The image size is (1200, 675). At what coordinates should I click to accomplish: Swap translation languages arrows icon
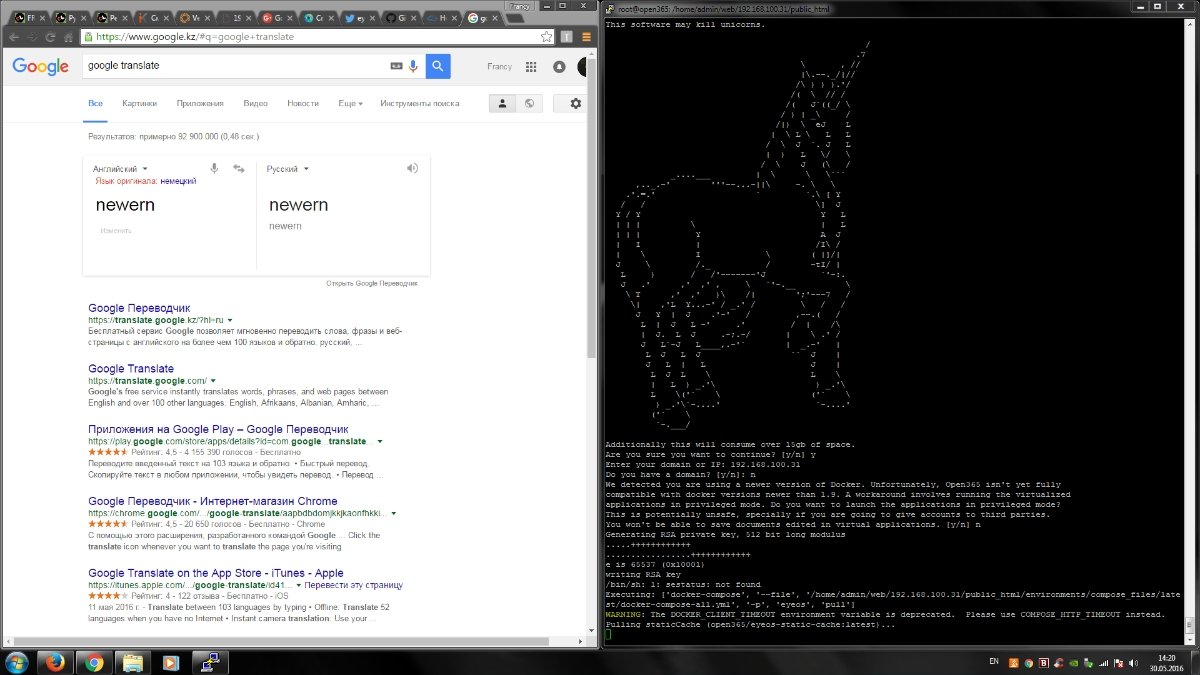[x=239, y=169]
